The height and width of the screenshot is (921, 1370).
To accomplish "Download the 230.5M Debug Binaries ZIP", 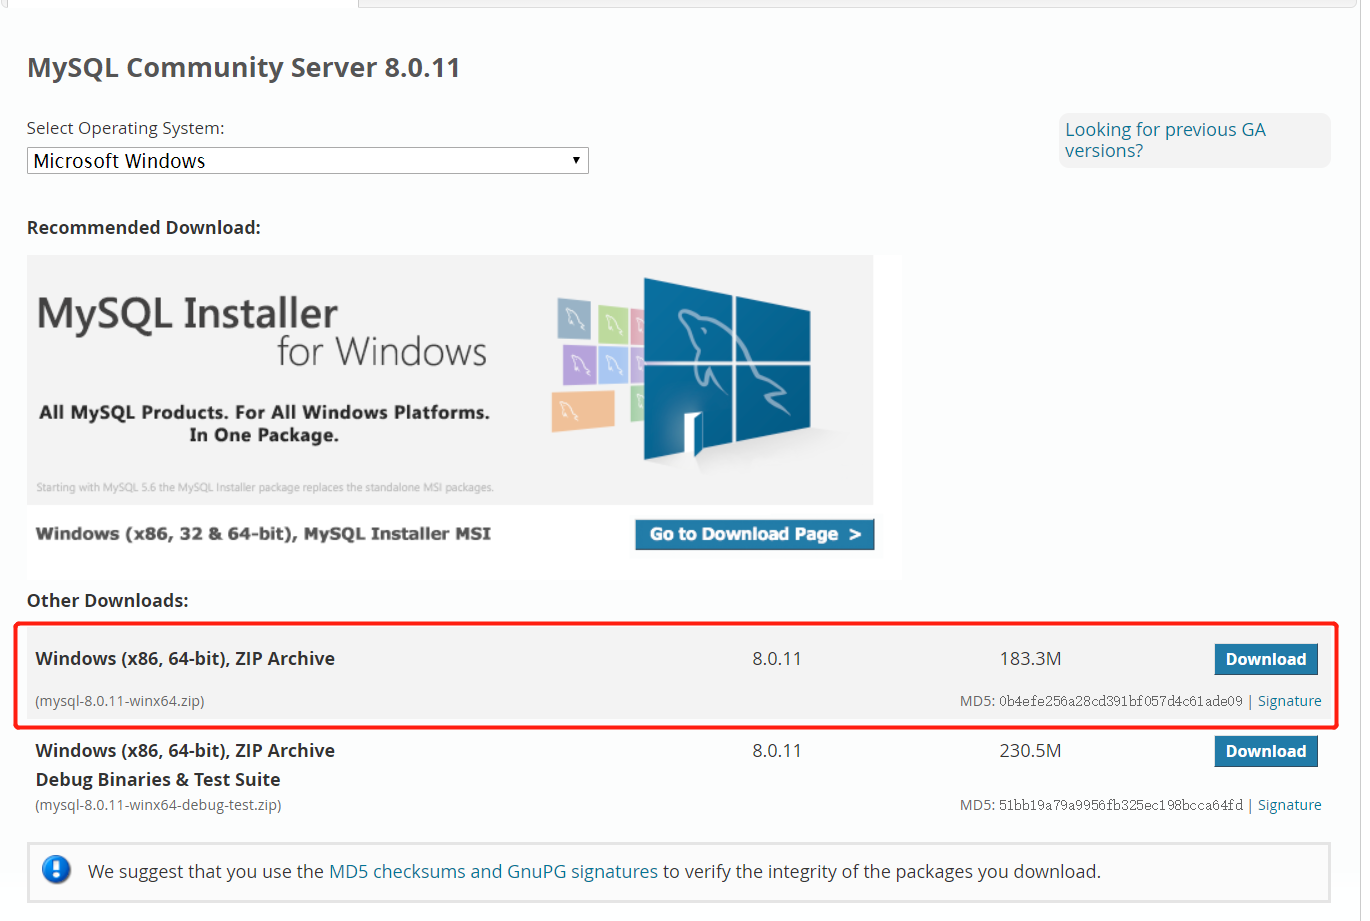I will point(1266,751).
